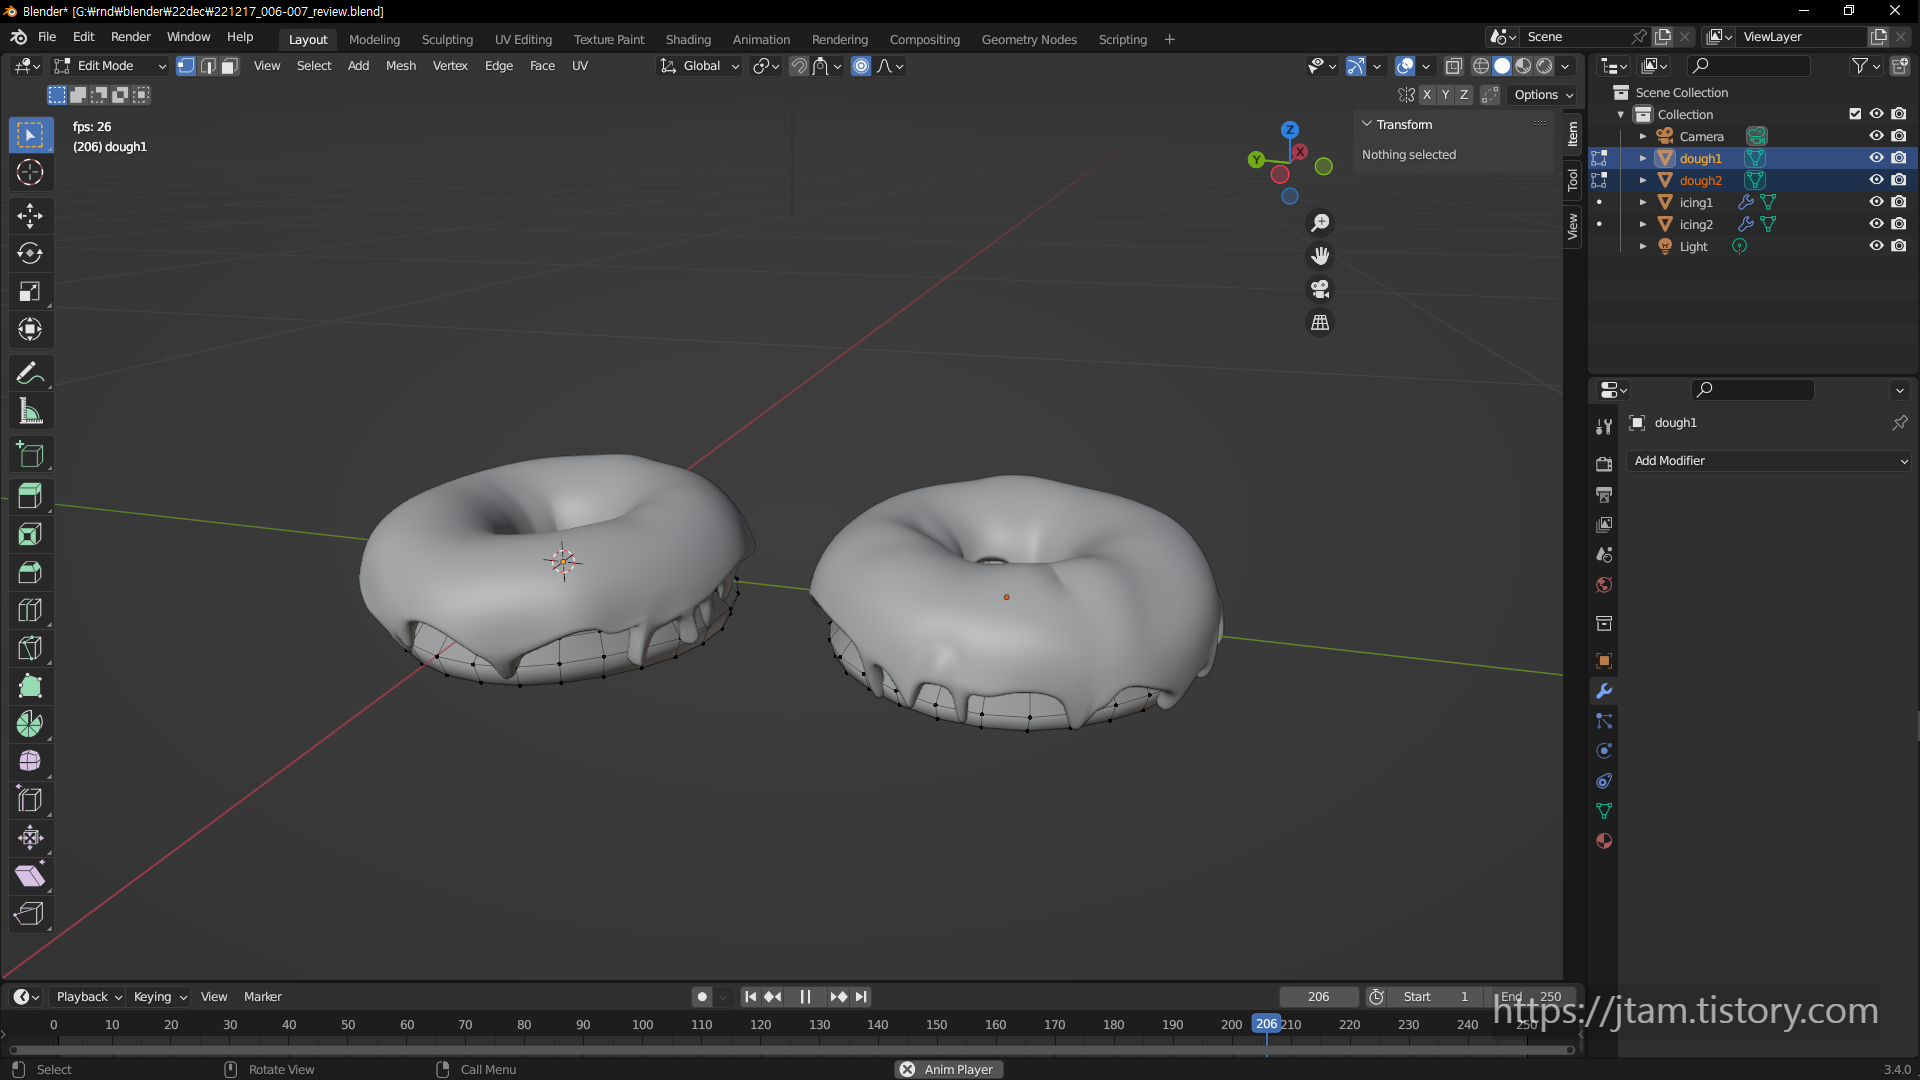This screenshot has height=1080, width=1920.
Task: Disable Camera object in renders
Action: click(x=1899, y=136)
